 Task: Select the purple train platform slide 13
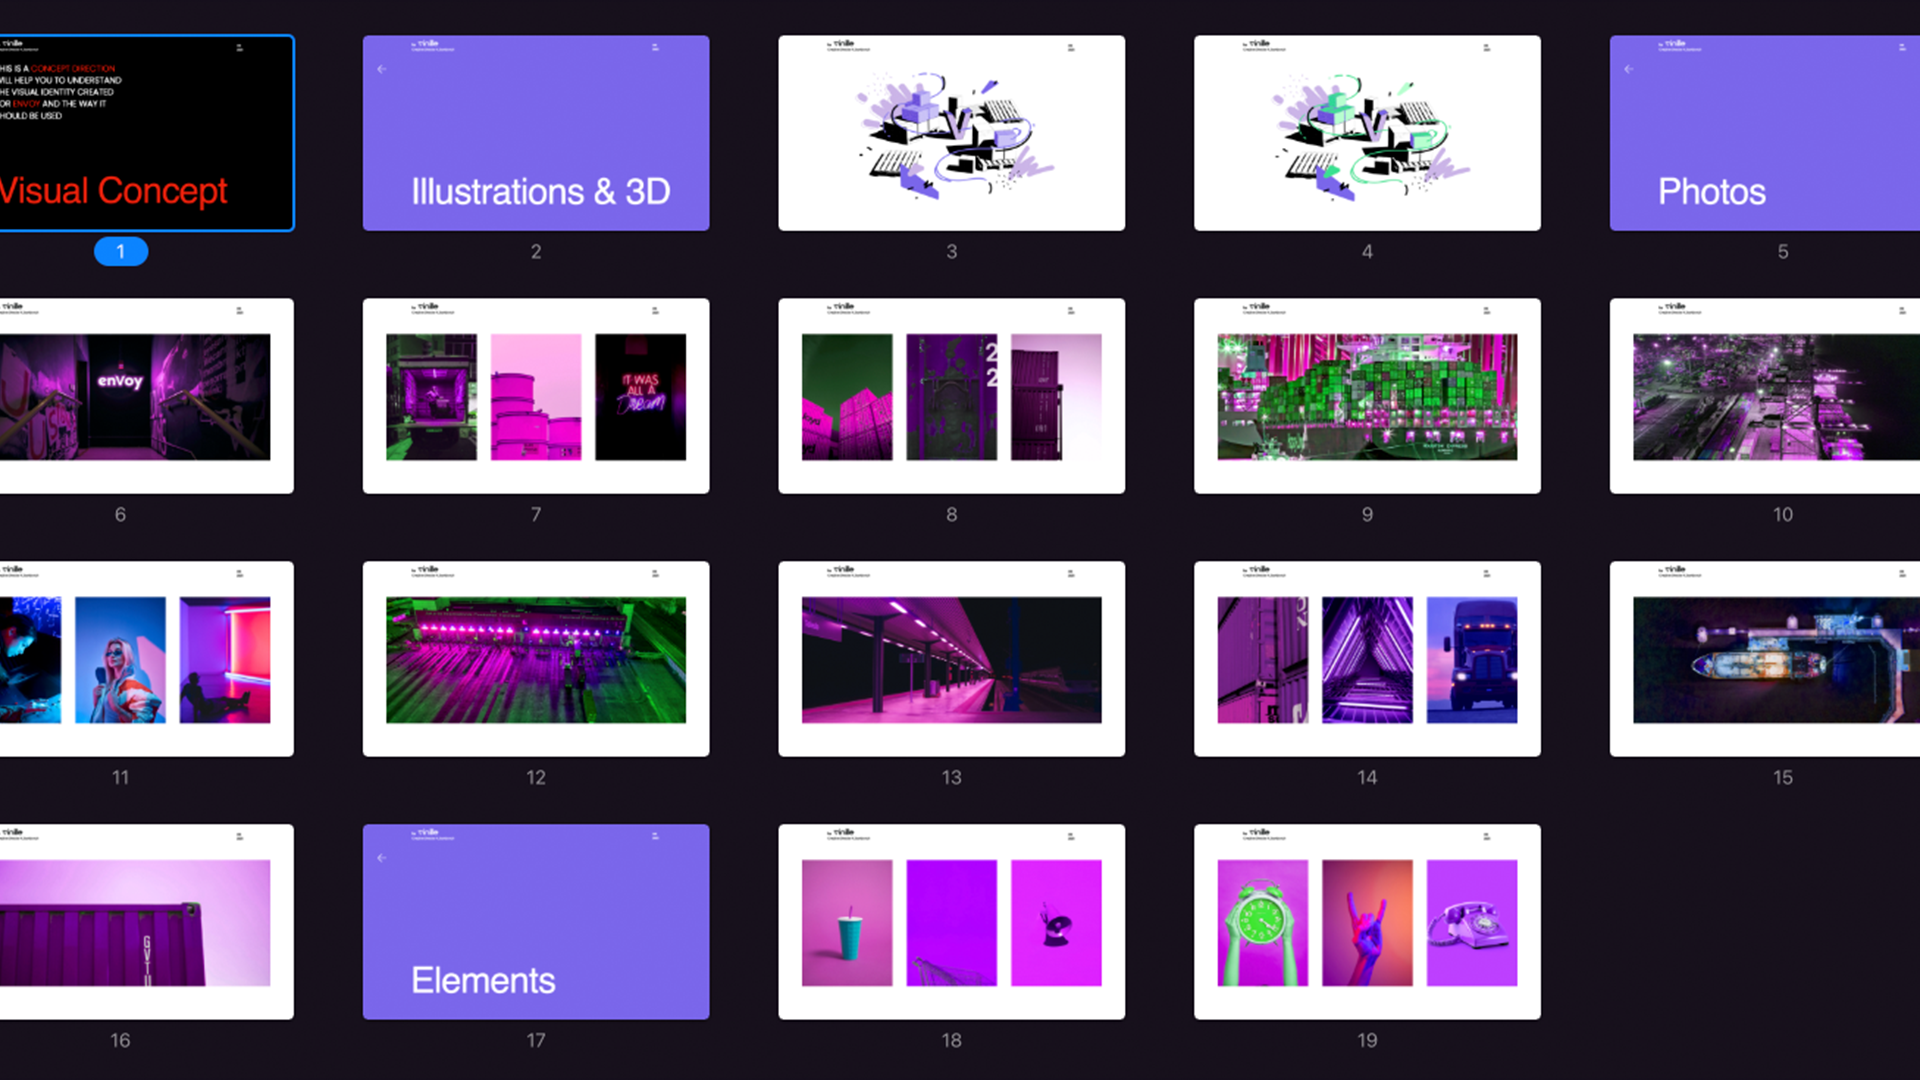[951, 659]
